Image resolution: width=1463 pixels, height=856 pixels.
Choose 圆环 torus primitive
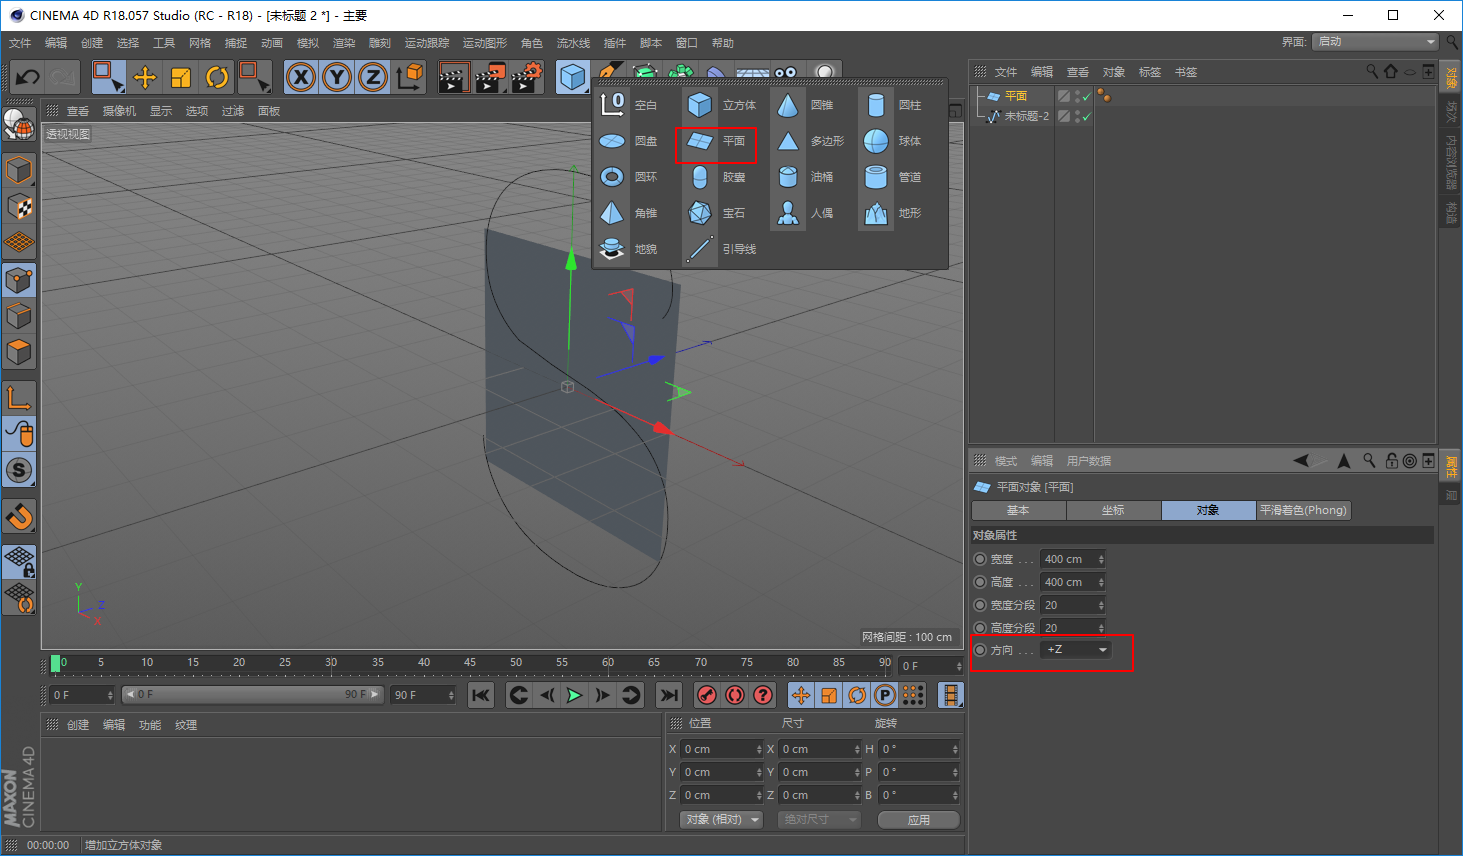click(629, 177)
